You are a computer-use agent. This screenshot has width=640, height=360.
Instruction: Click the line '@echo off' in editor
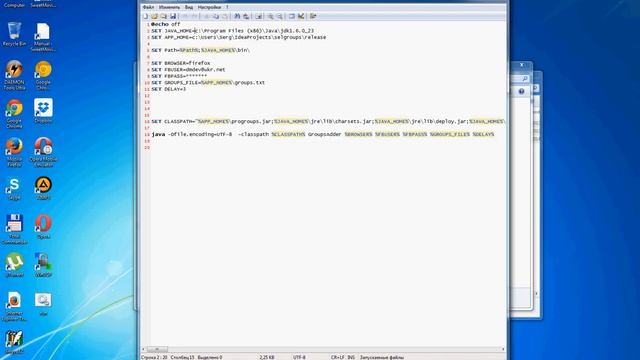[x=166, y=24]
